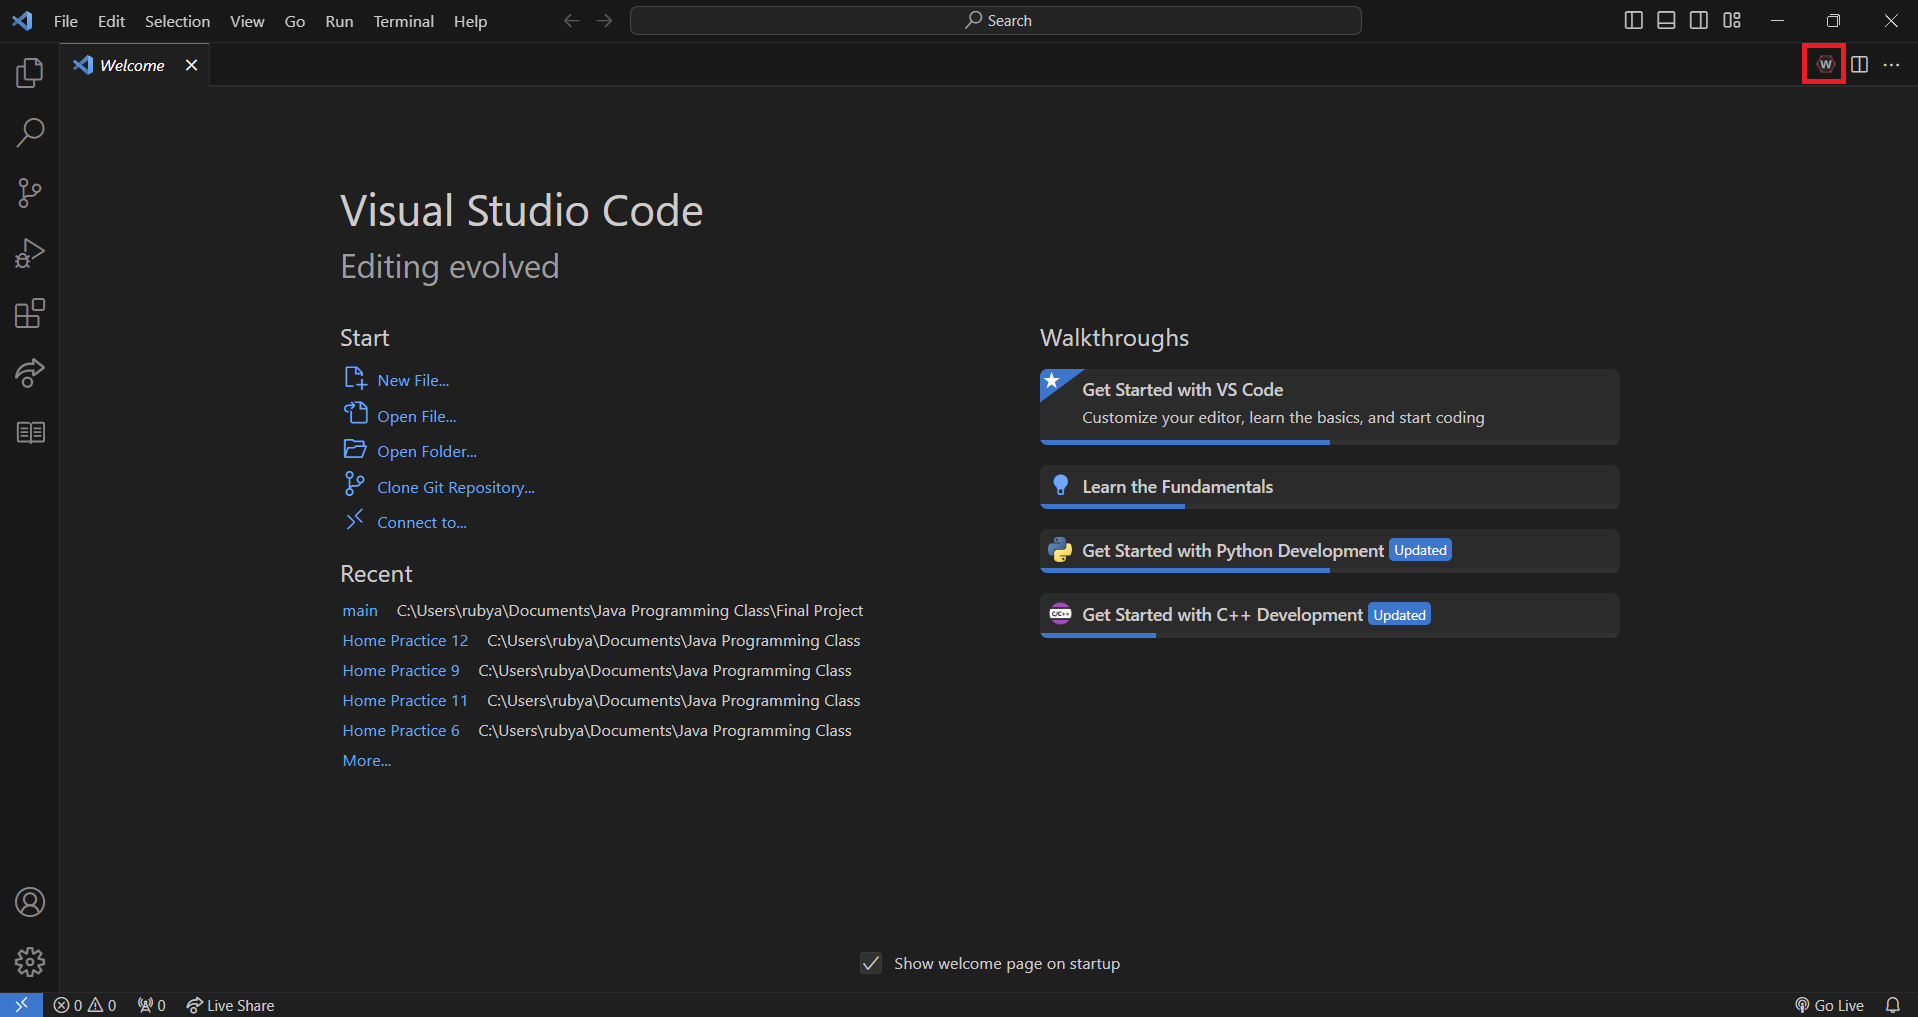The height and width of the screenshot is (1017, 1918).
Task: Open the Explorer view in activity bar
Action: (30, 72)
